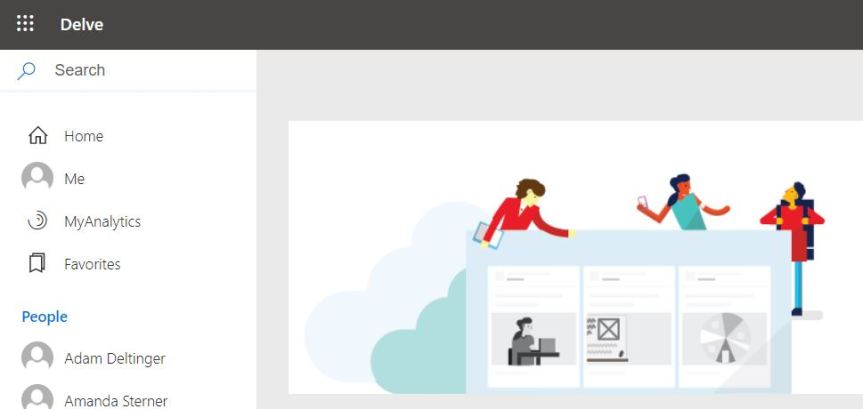Click the search magnifier icon
The height and width of the screenshot is (409, 863).
coord(27,70)
